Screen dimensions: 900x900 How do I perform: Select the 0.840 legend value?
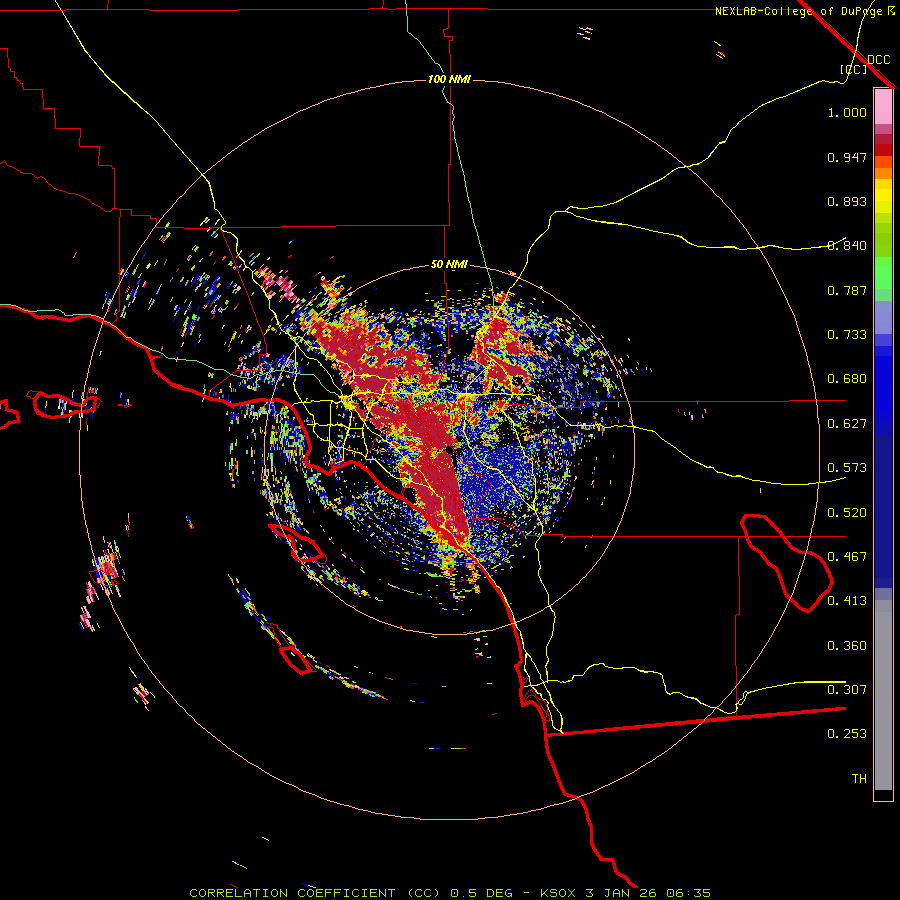click(847, 246)
